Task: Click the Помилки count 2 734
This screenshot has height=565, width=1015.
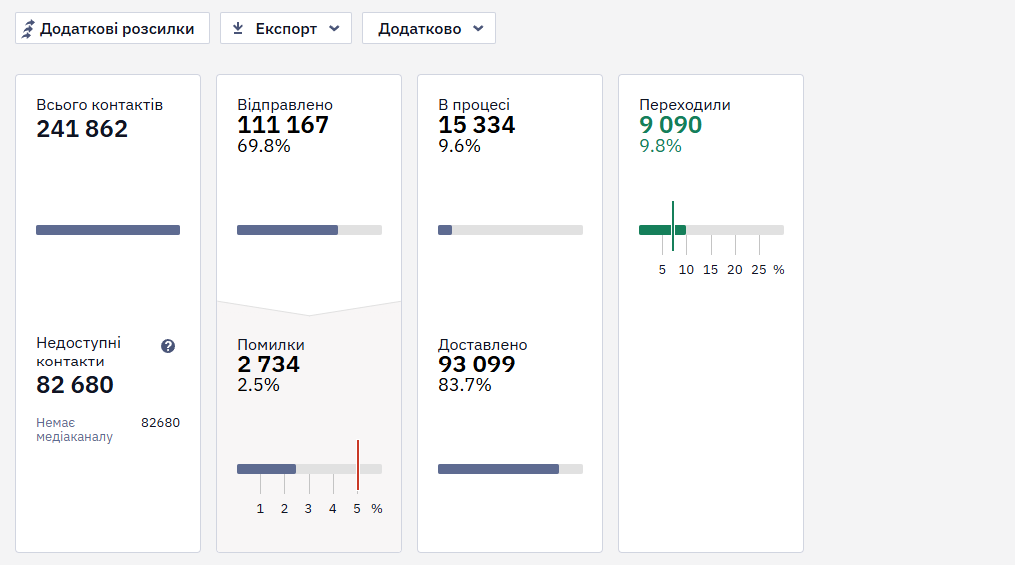Action: [x=269, y=364]
